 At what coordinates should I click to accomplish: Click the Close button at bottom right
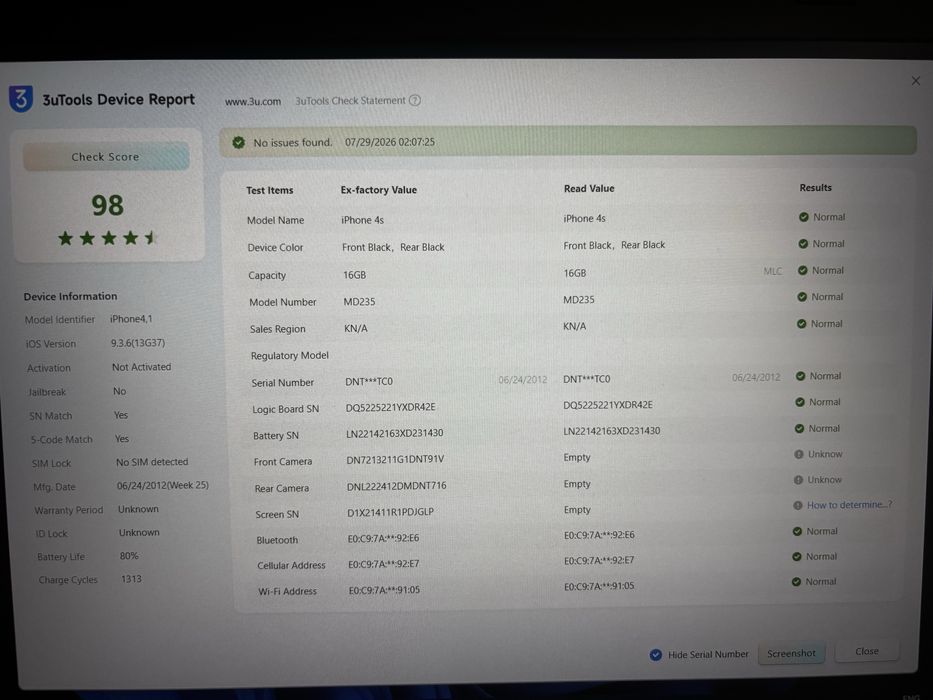866,651
